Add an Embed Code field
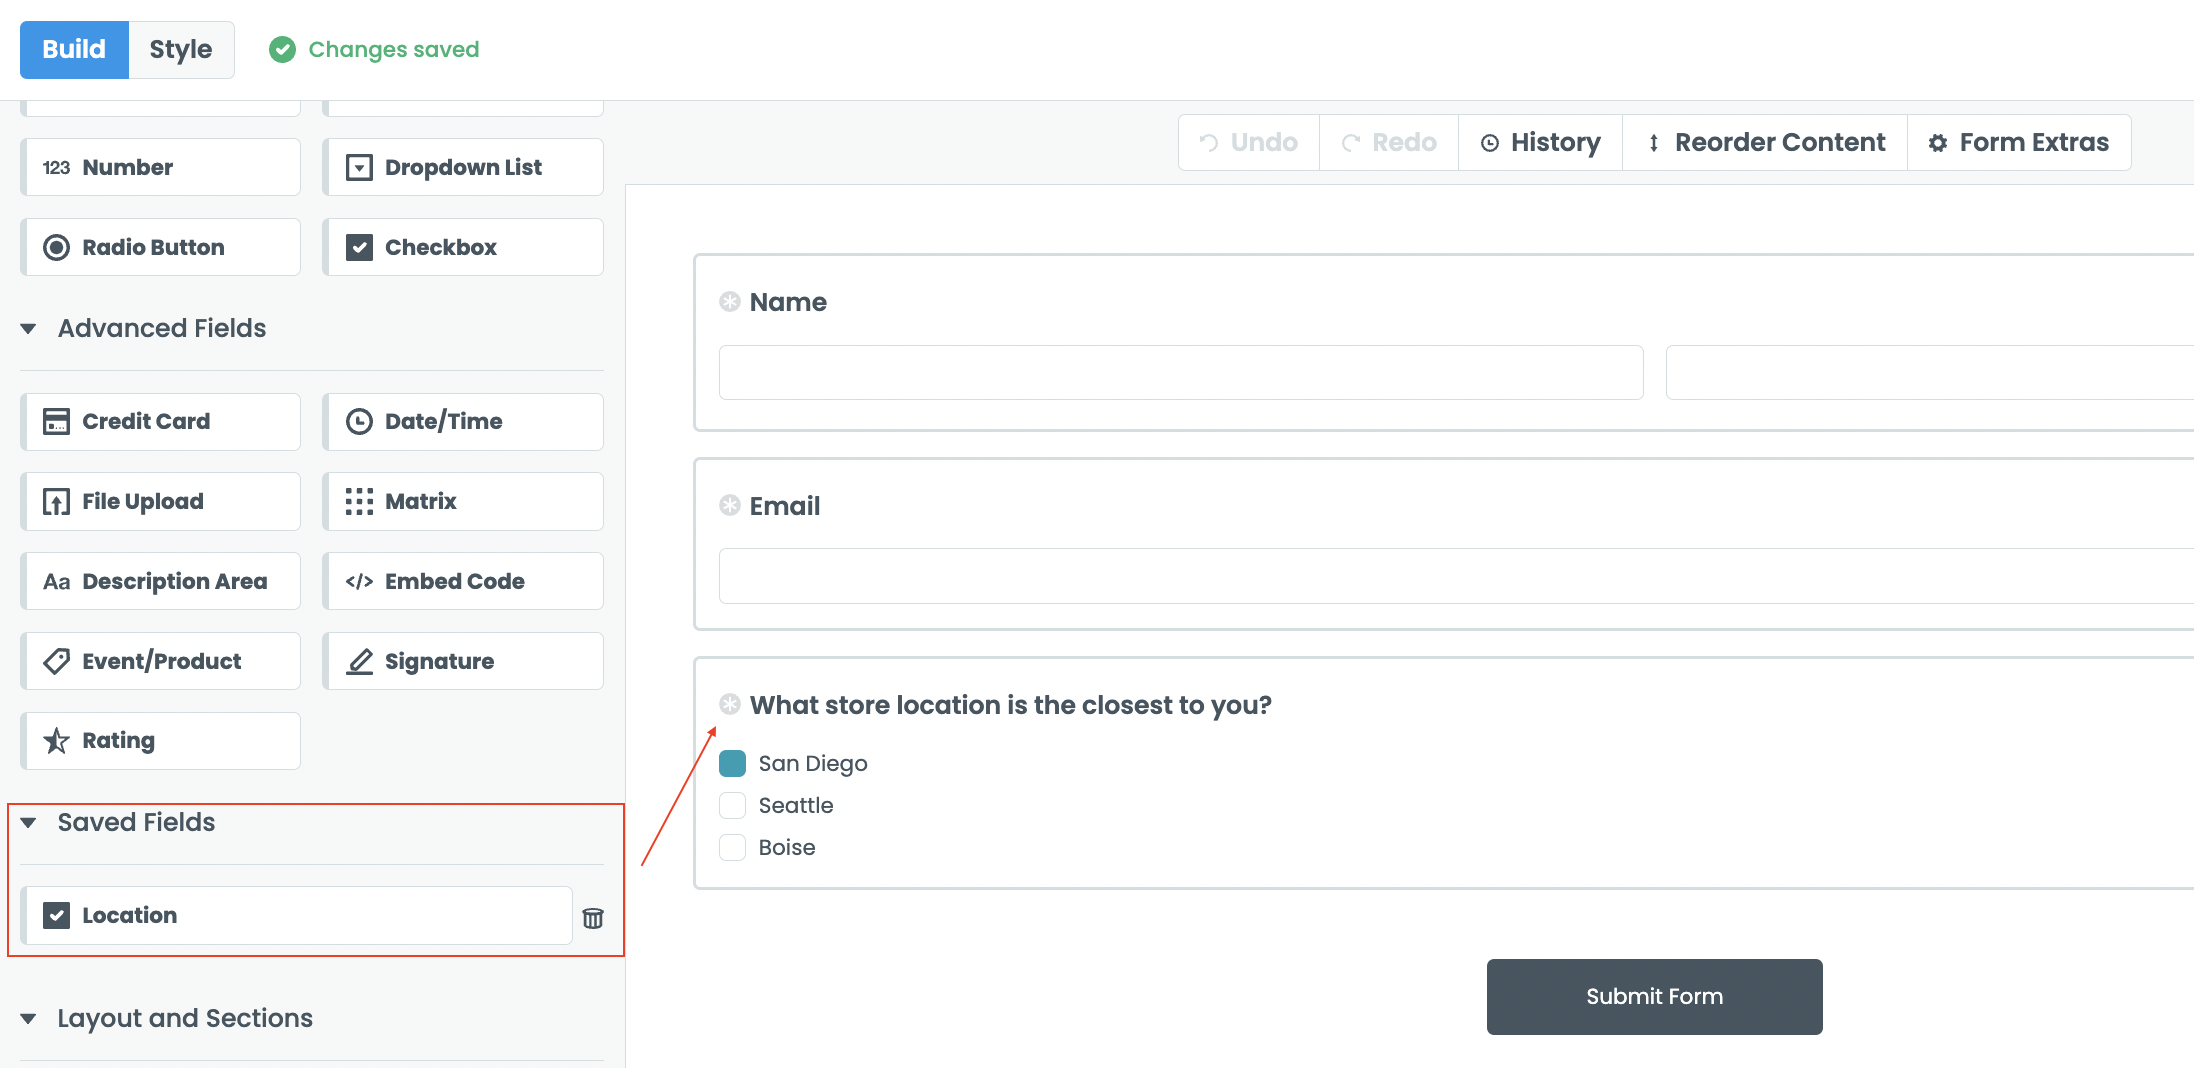 click(x=463, y=581)
